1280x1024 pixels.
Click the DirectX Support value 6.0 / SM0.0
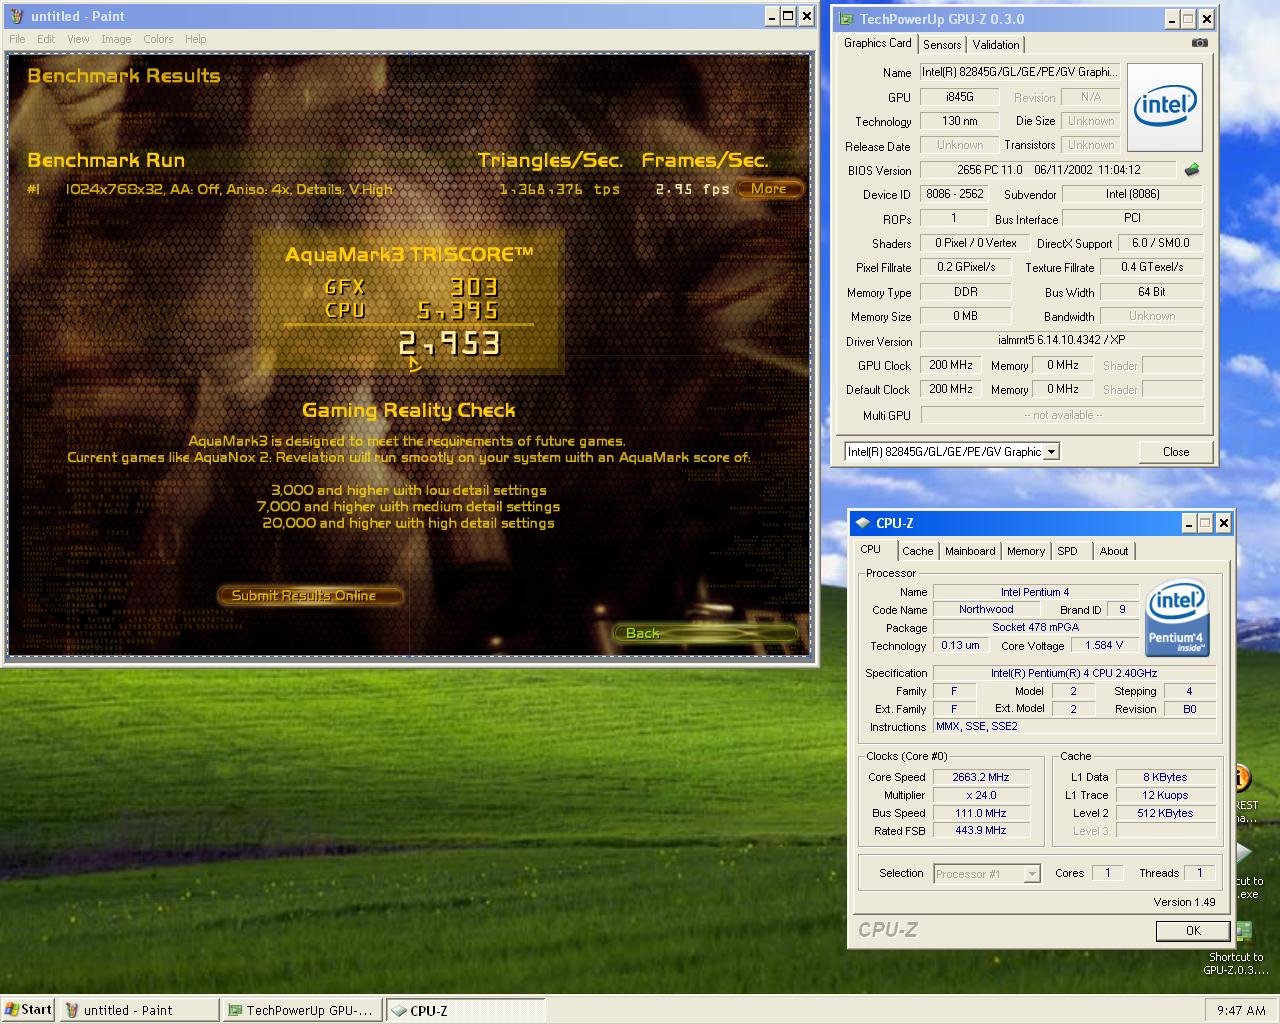[x=1160, y=242]
